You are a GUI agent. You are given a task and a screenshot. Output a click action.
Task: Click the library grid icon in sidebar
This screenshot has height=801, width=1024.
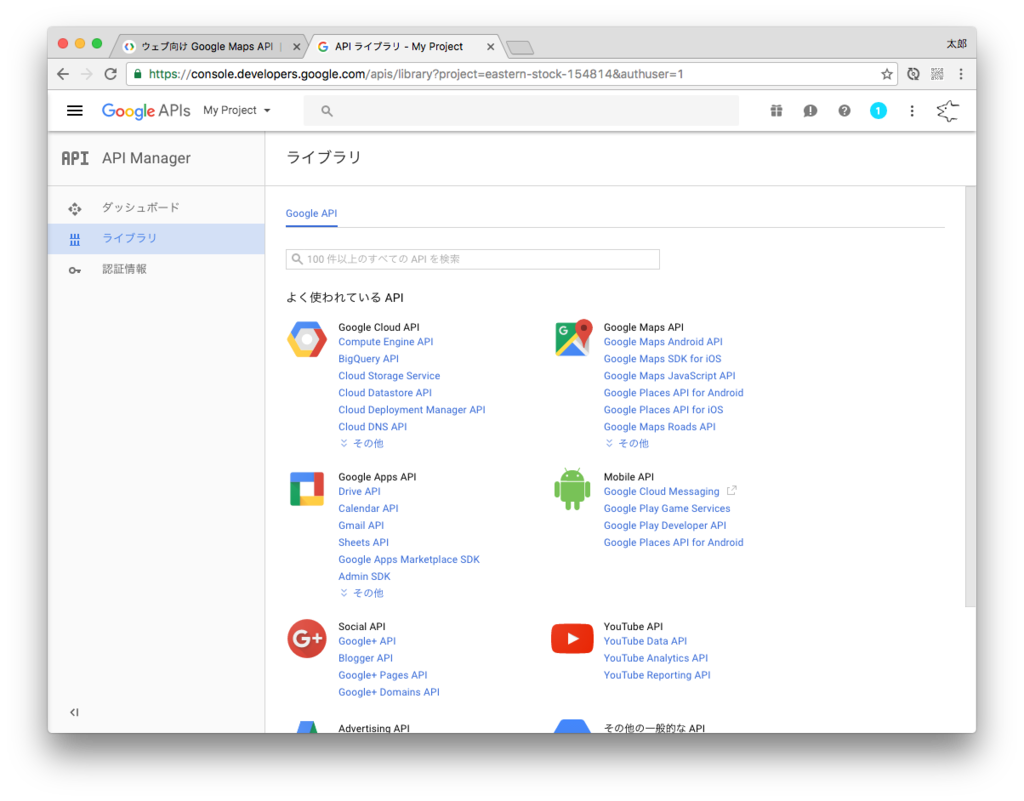tap(75, 240)
